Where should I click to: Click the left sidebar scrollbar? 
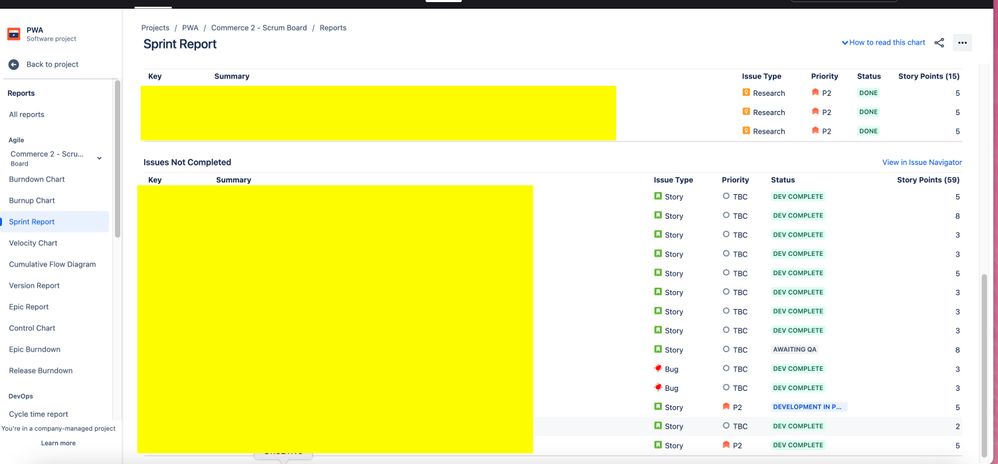point(117,158)
